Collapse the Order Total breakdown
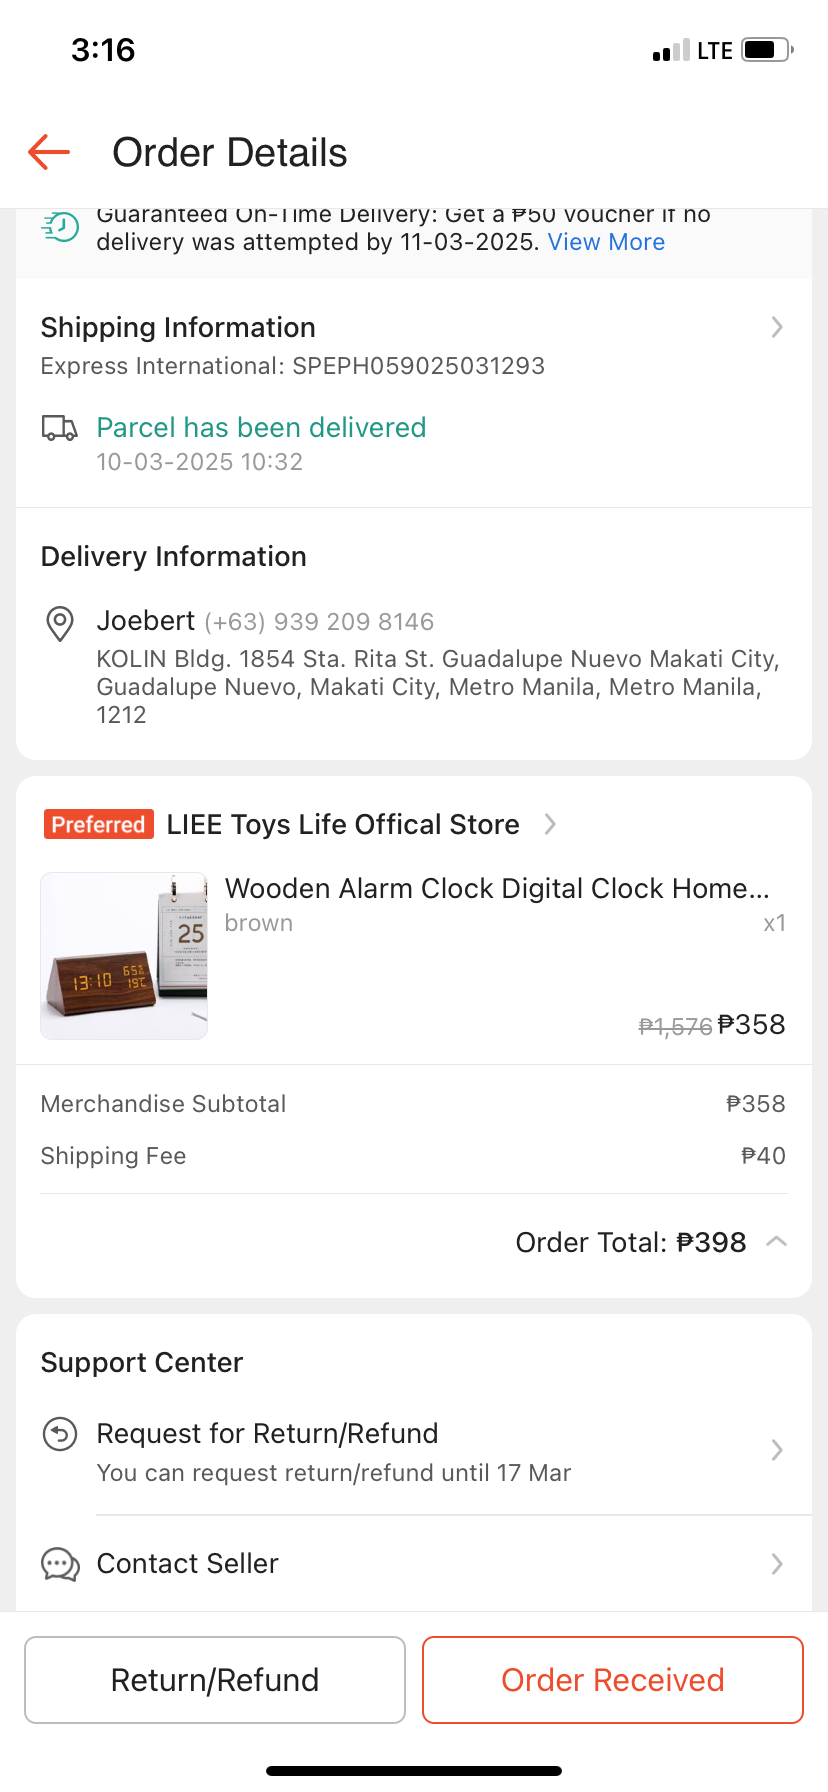This screenshot has height=1792, width=828. [776, 1242]
